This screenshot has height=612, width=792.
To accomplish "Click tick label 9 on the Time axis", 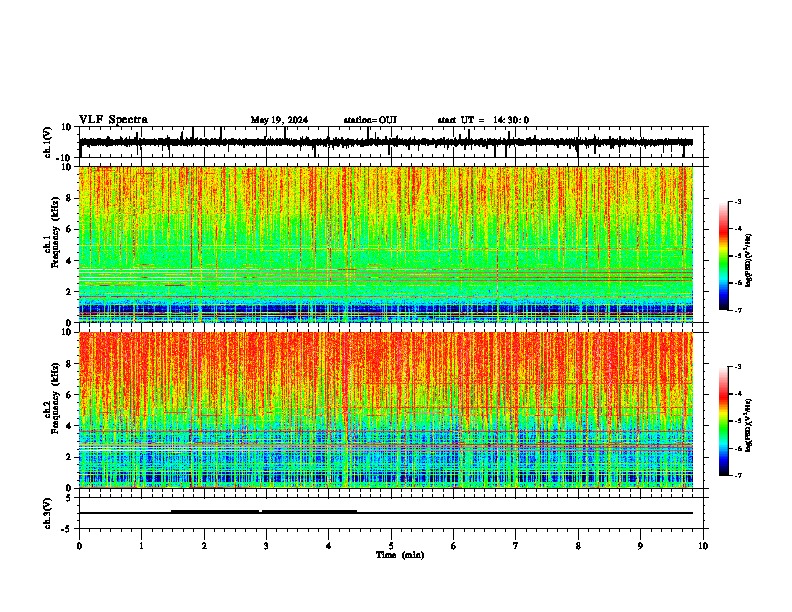I will point(640,546).
